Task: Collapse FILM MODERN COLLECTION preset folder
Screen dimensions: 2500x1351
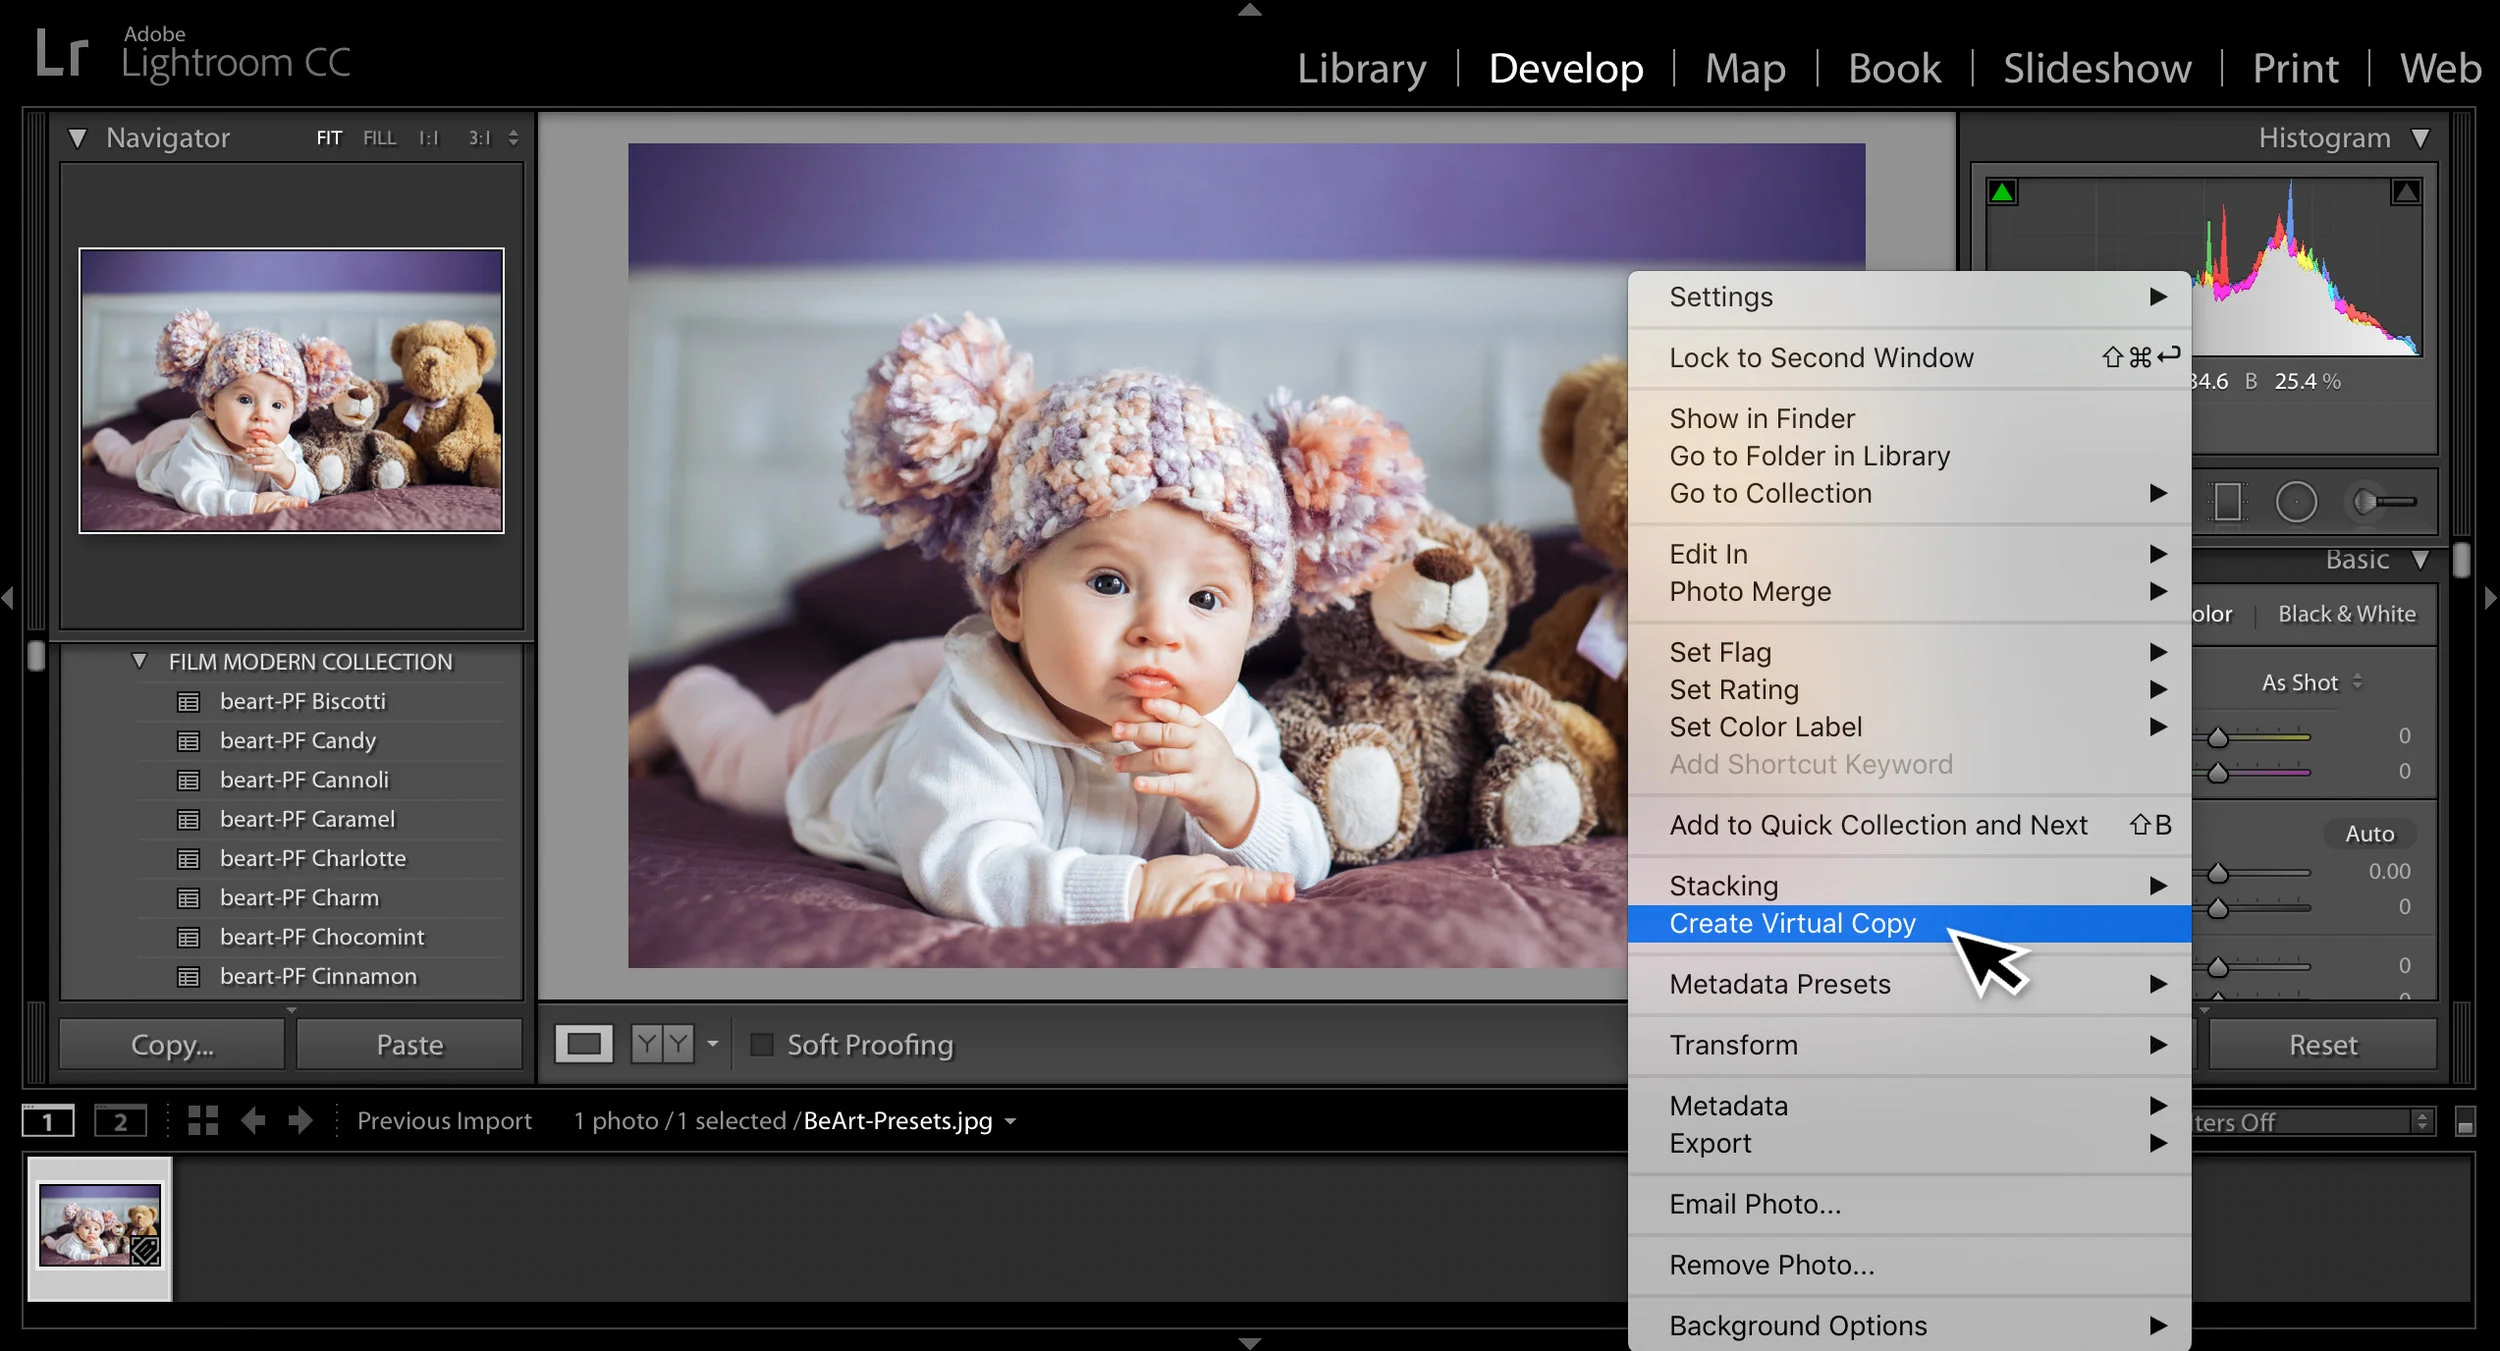Action: coord(140,661)
